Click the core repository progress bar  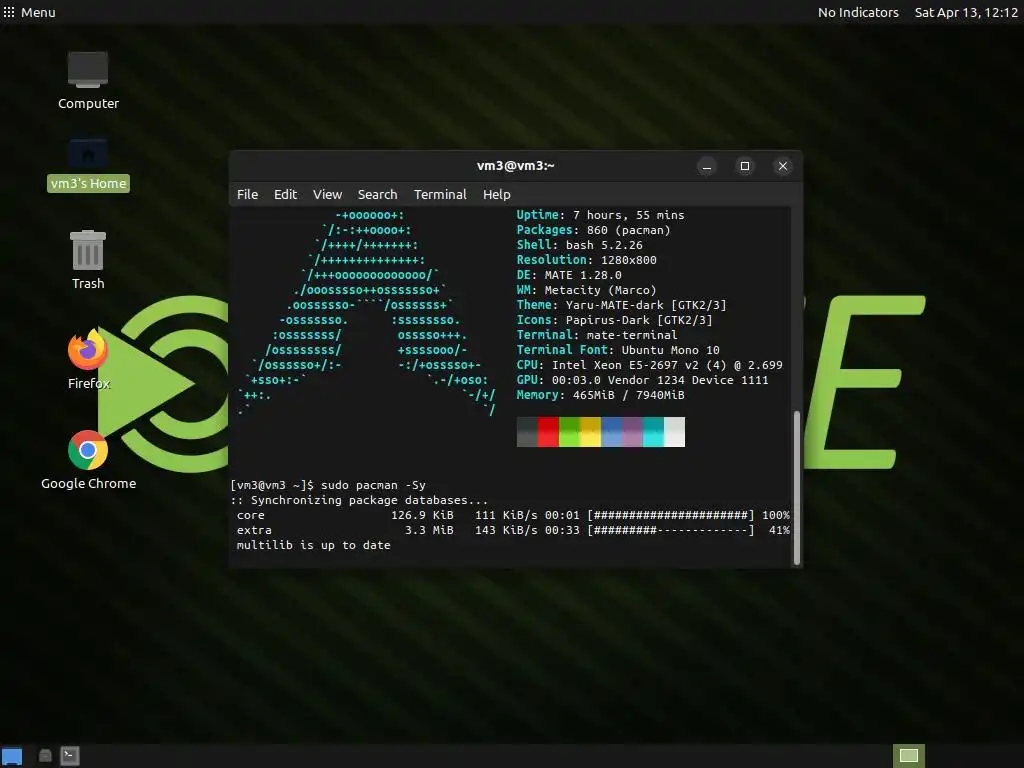(671, 515)
